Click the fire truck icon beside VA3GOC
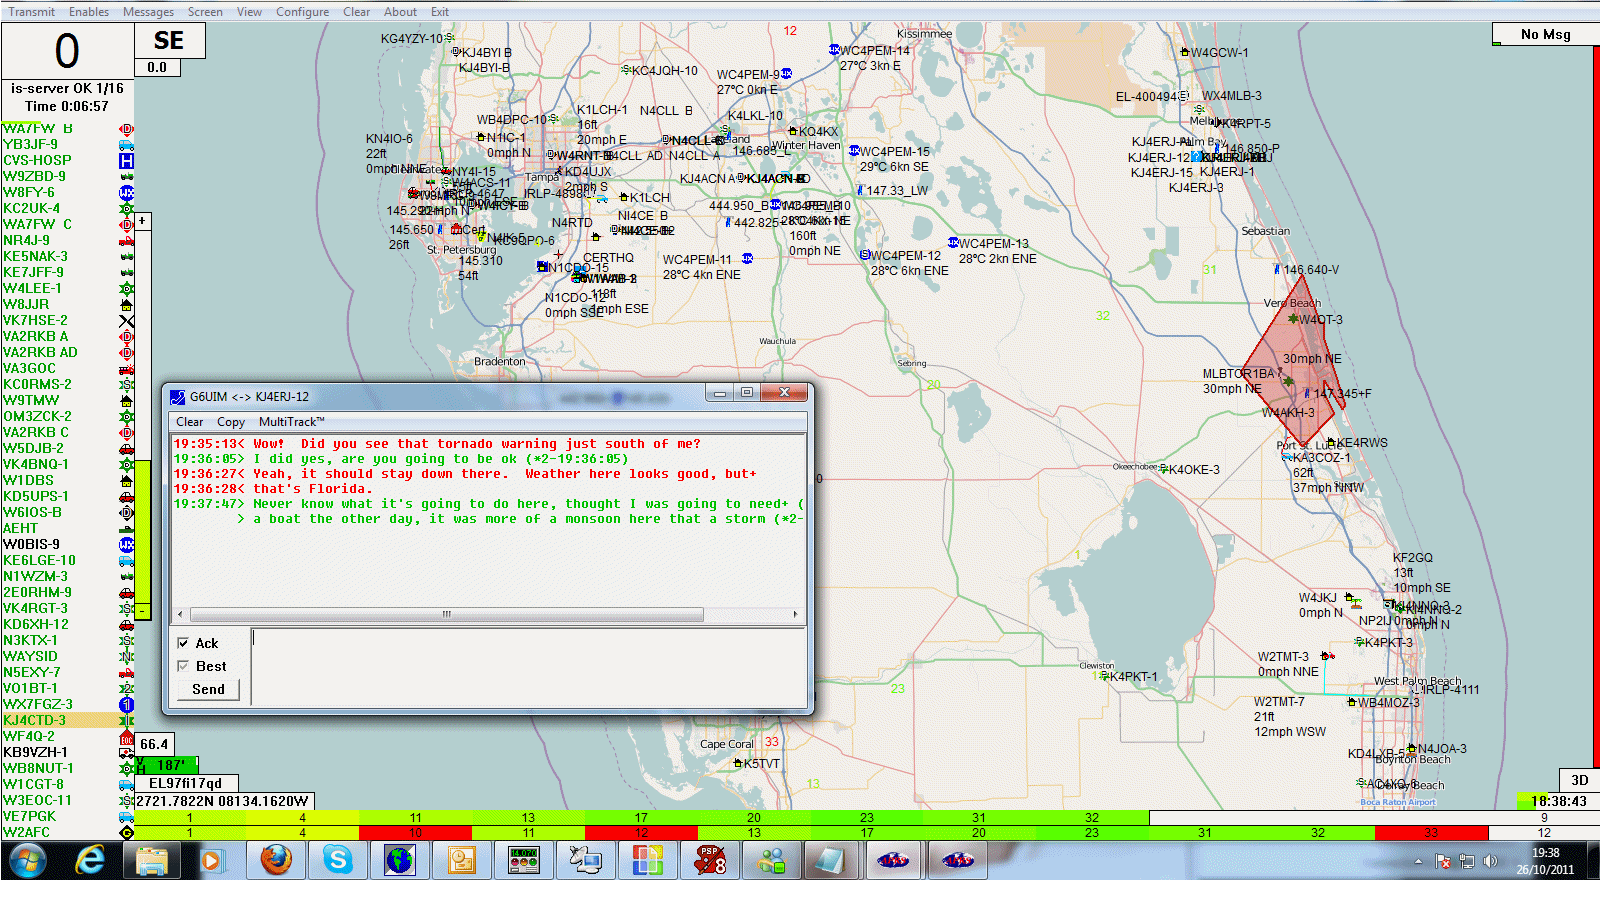The image size is (1600, 900). 126,368
